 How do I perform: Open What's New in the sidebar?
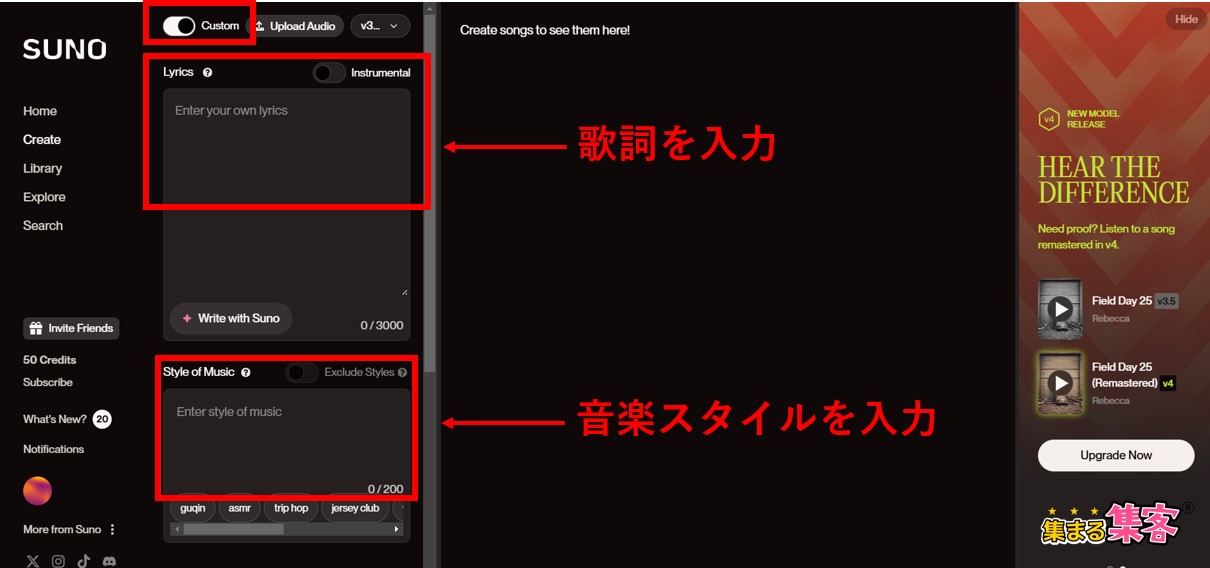55,419
